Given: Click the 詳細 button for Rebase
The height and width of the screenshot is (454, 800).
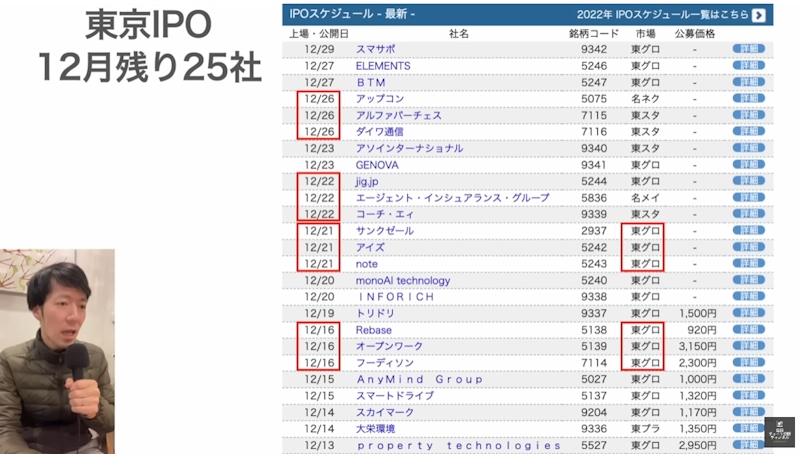Looking at the screenshot, I should pos(748,329).
